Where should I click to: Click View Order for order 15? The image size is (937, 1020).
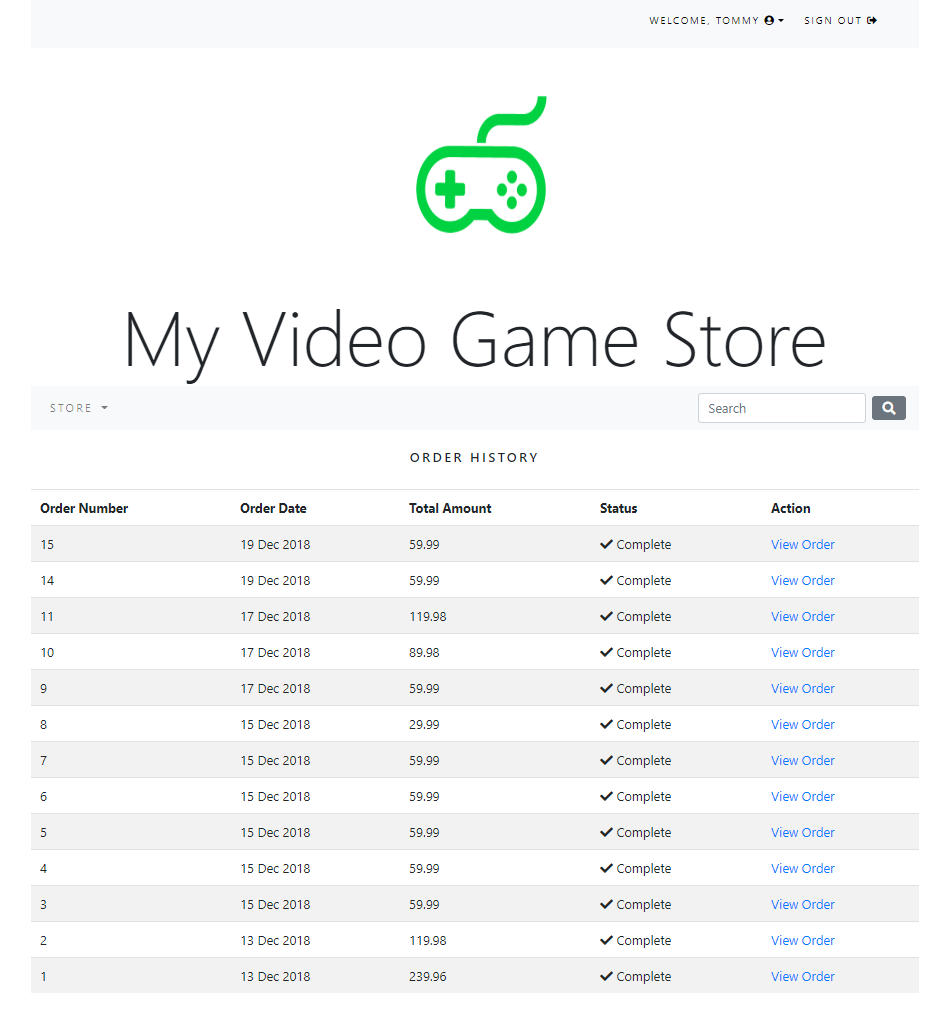point(802,544)
